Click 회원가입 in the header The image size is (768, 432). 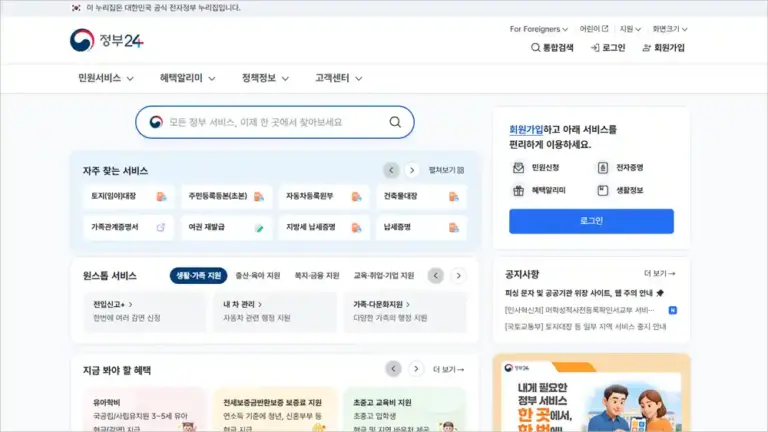(664, 48)
